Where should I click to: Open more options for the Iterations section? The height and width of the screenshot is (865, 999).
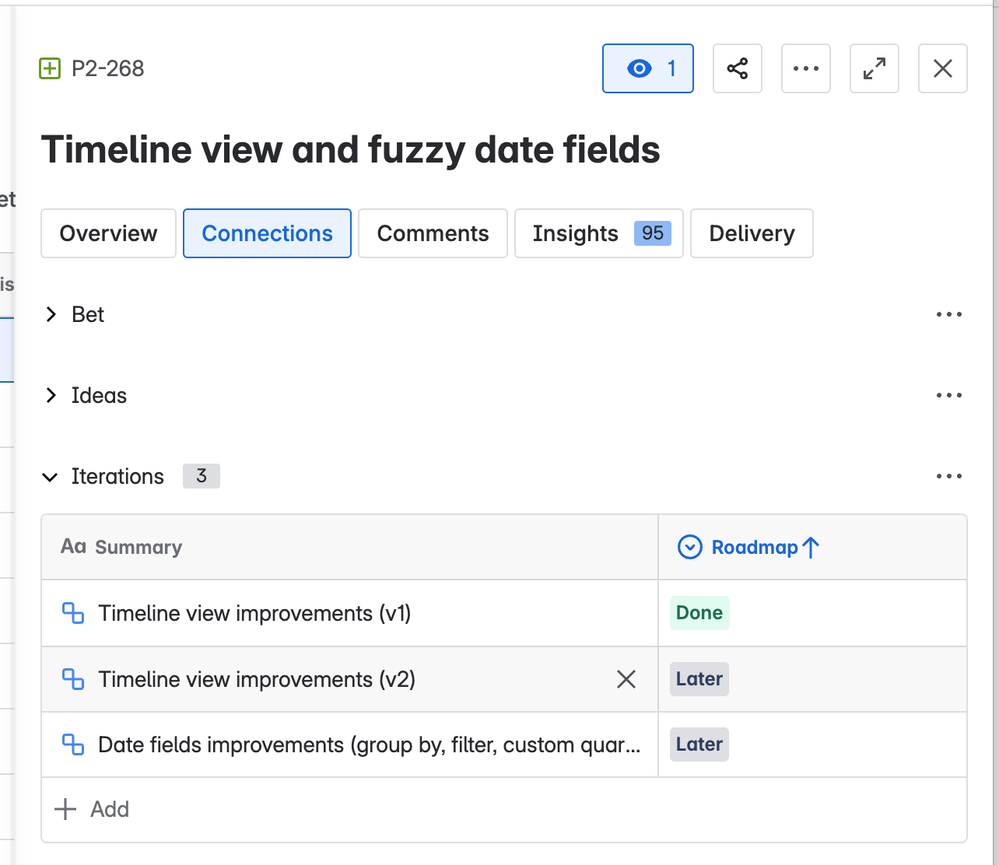pos(948,477)
